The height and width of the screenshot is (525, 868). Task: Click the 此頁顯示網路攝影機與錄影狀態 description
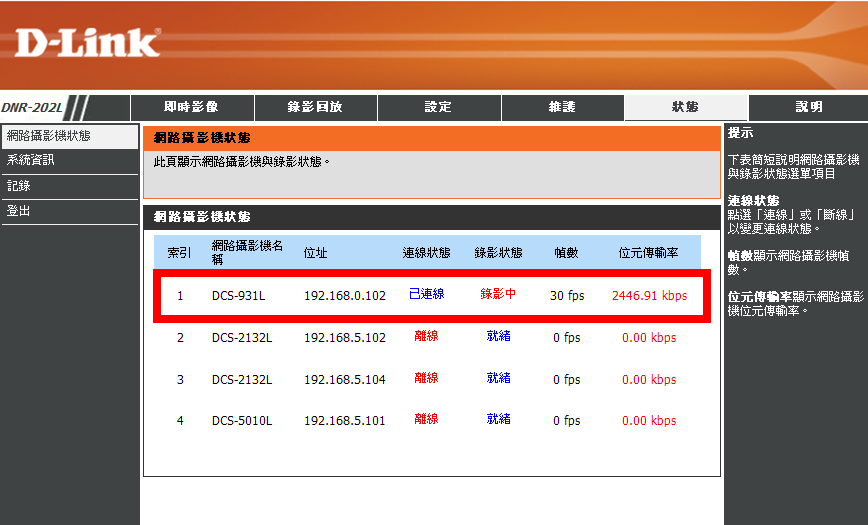tap(241, 162)
